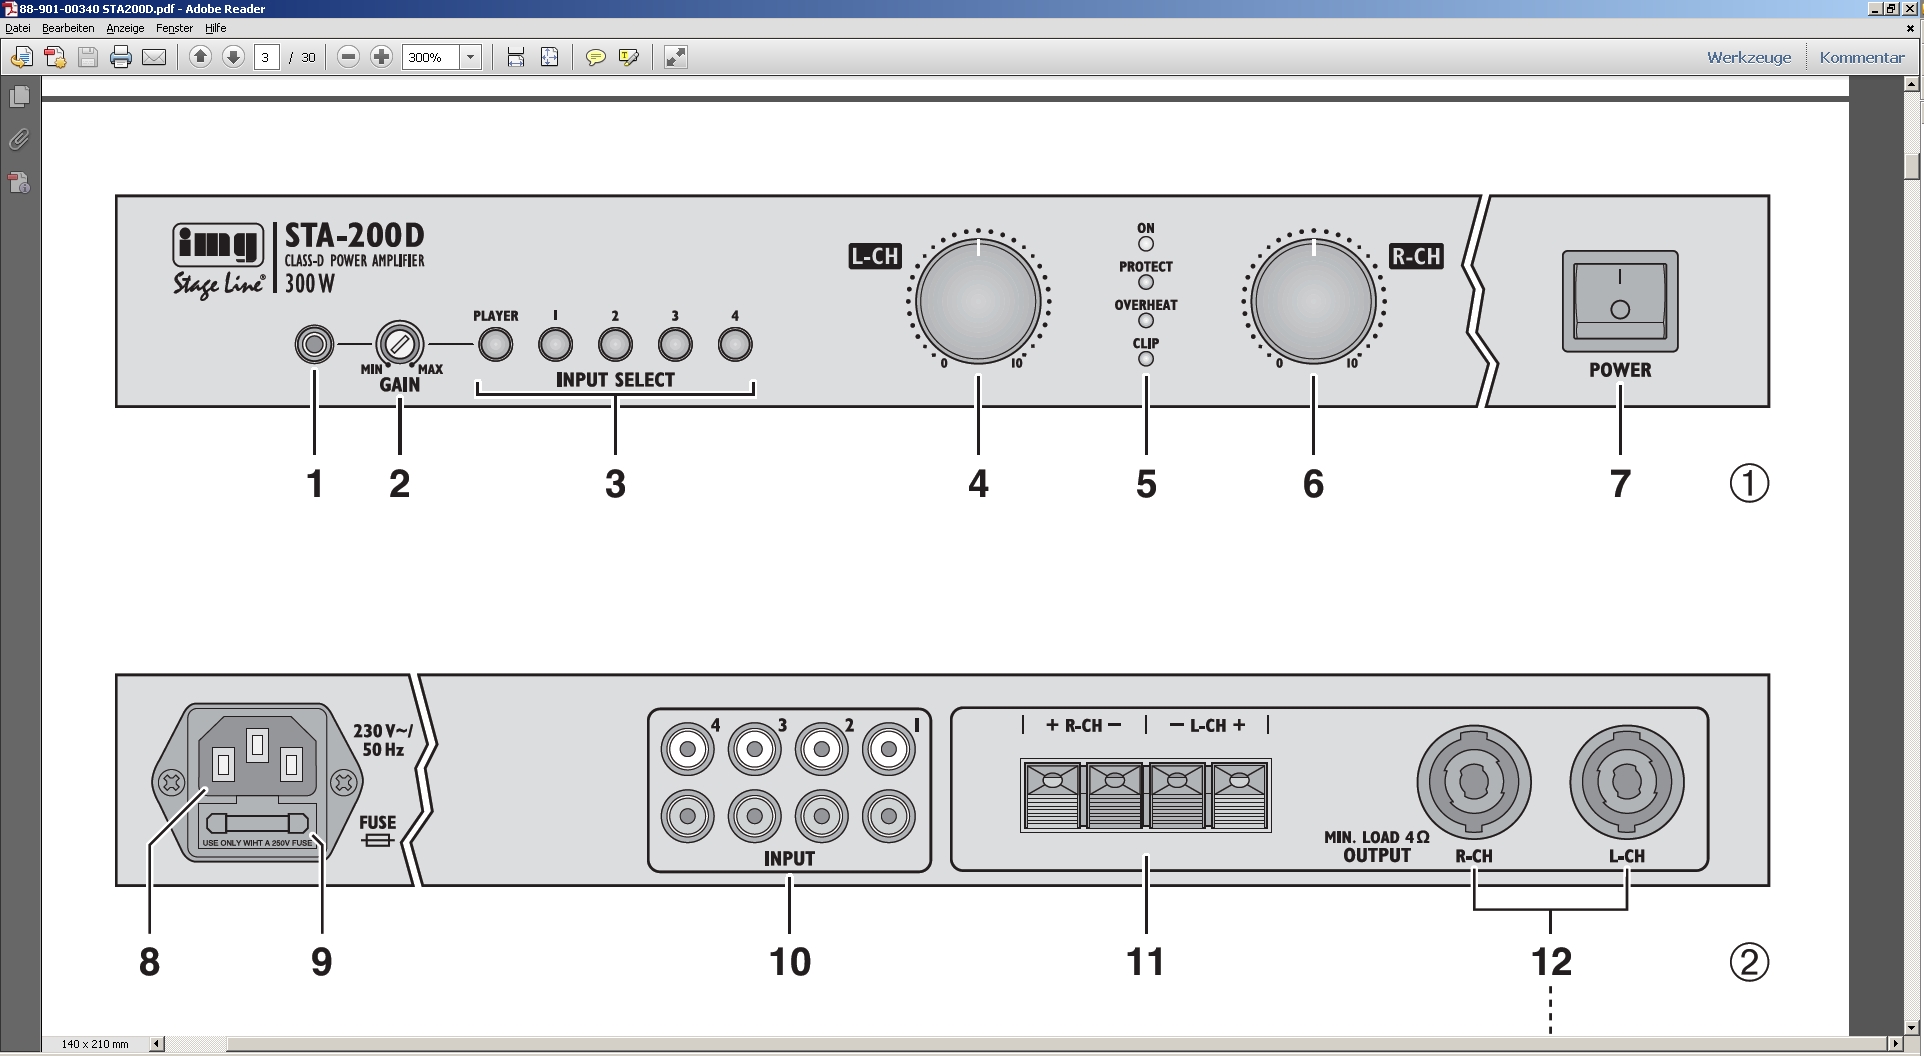Viewport: 1924px width, 1056px height.
Task: Click the Print file icon
Action: [121, 57]
